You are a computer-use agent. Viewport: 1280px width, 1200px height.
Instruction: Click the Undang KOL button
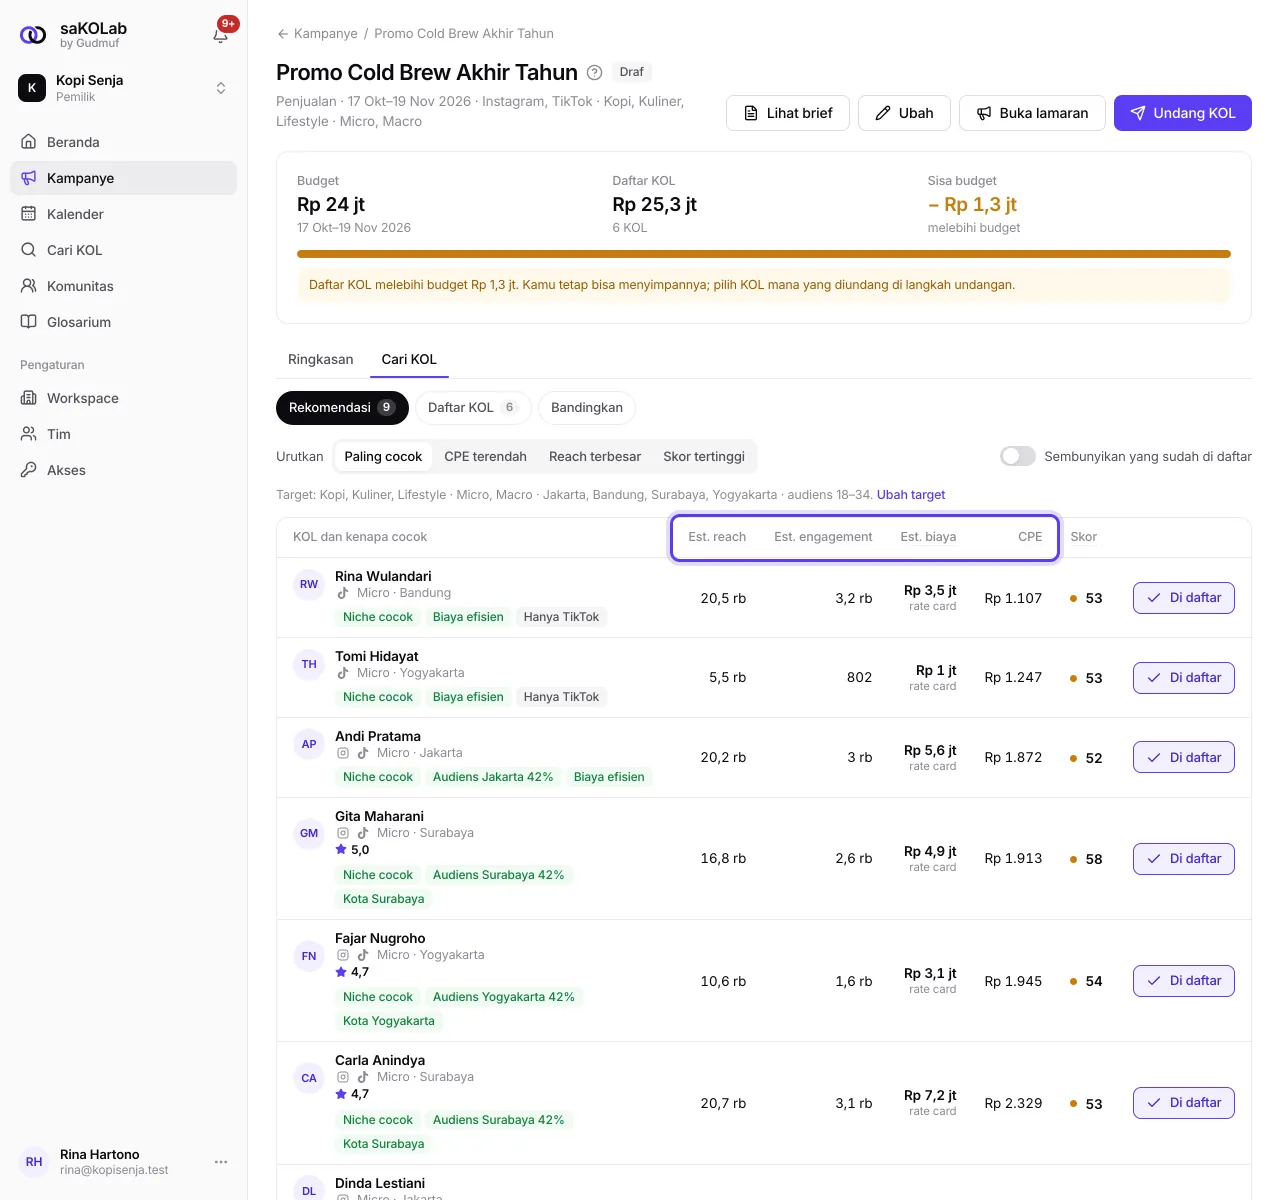click(x=1183, y=113)
